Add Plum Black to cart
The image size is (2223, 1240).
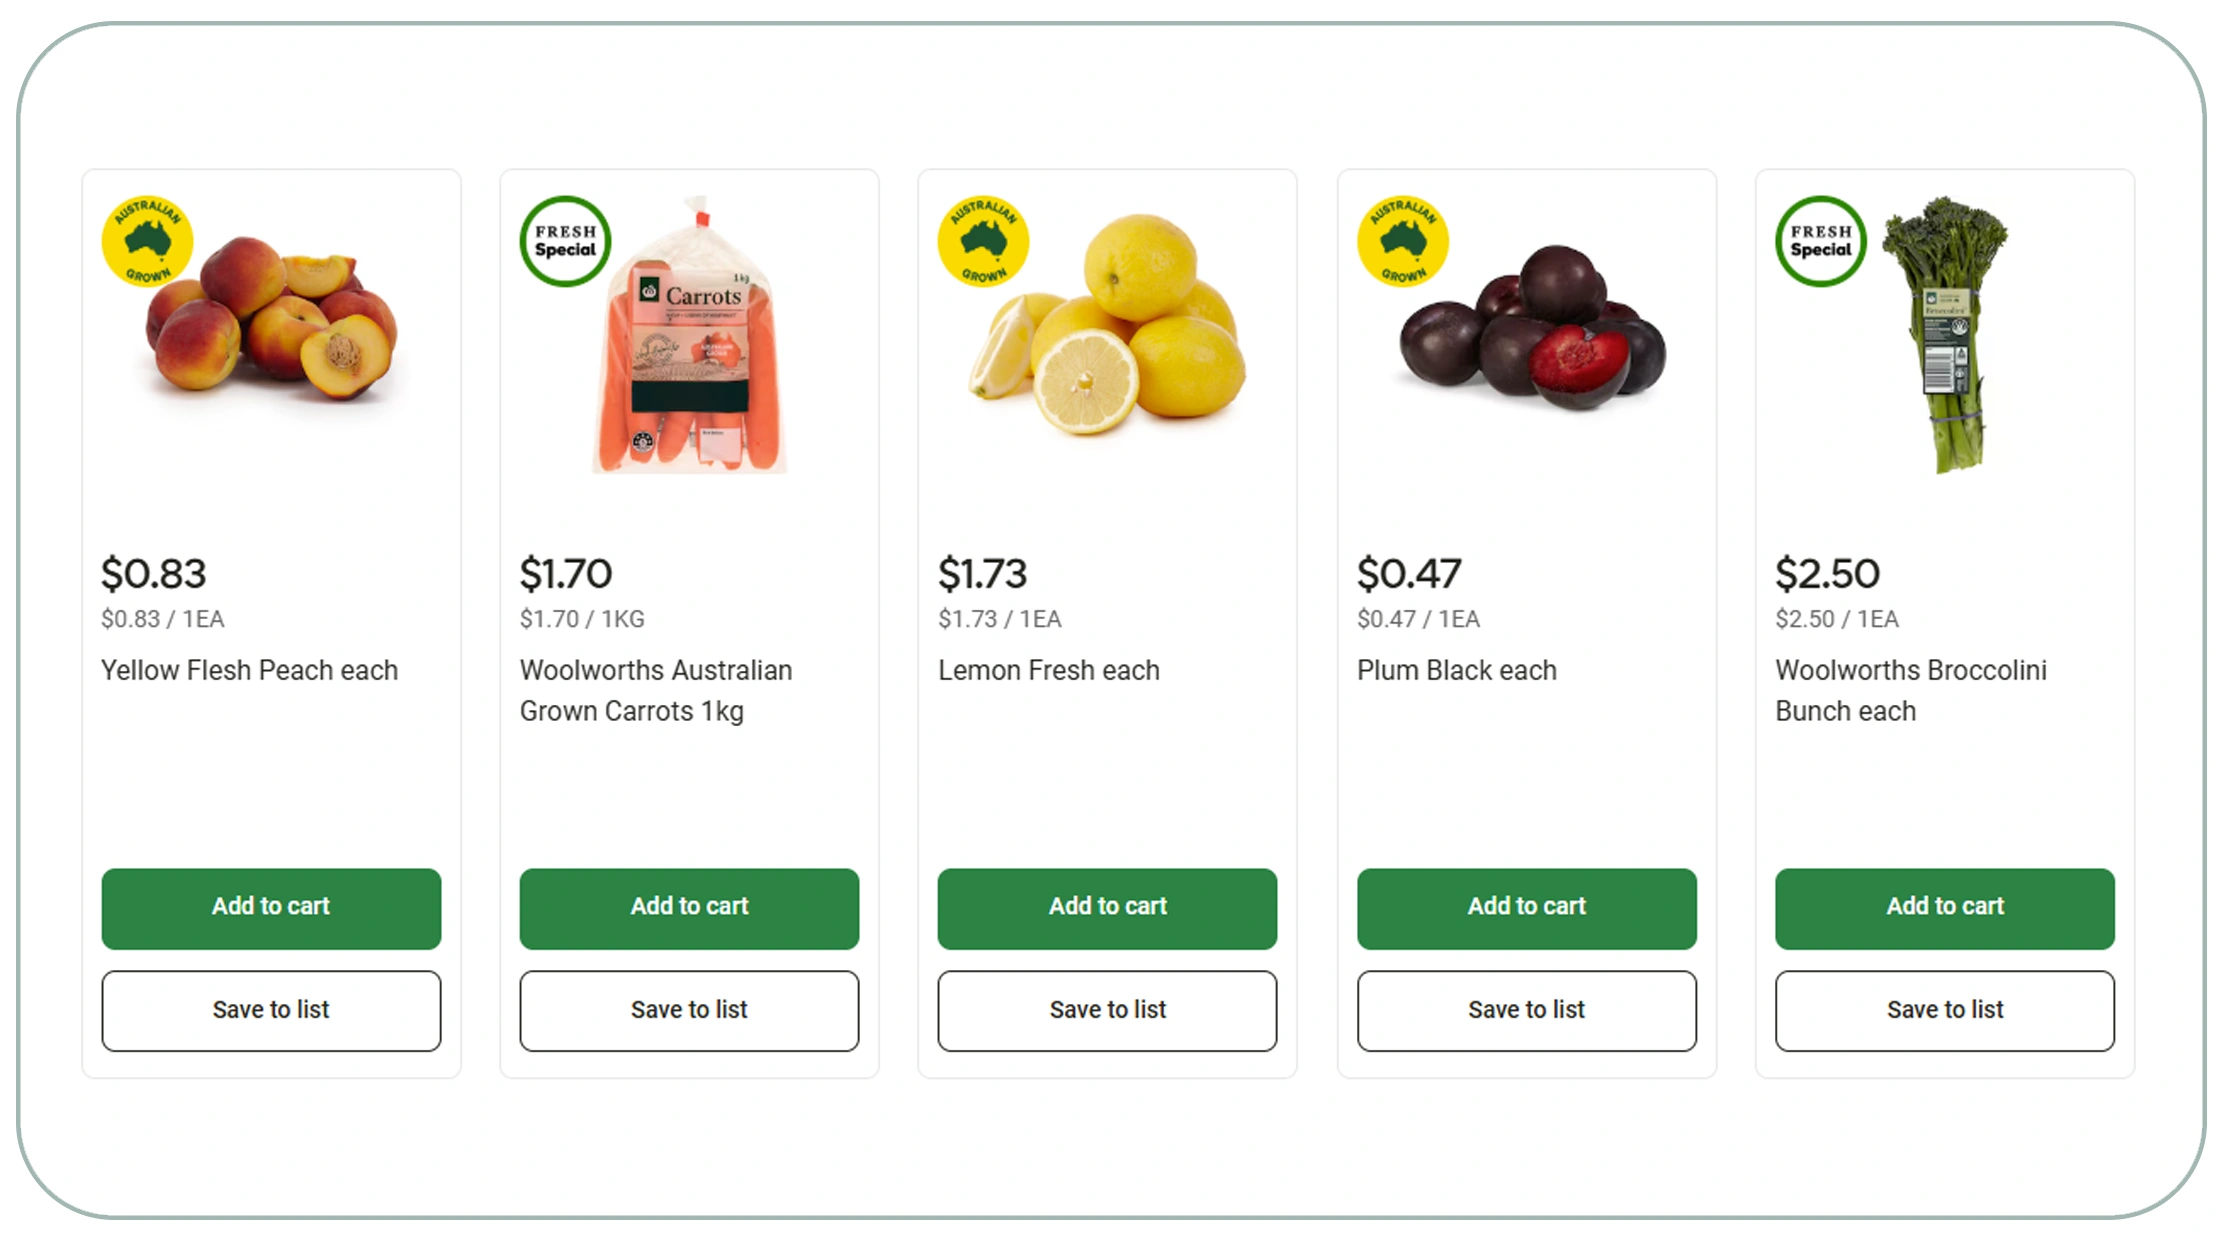point(1525,908)
